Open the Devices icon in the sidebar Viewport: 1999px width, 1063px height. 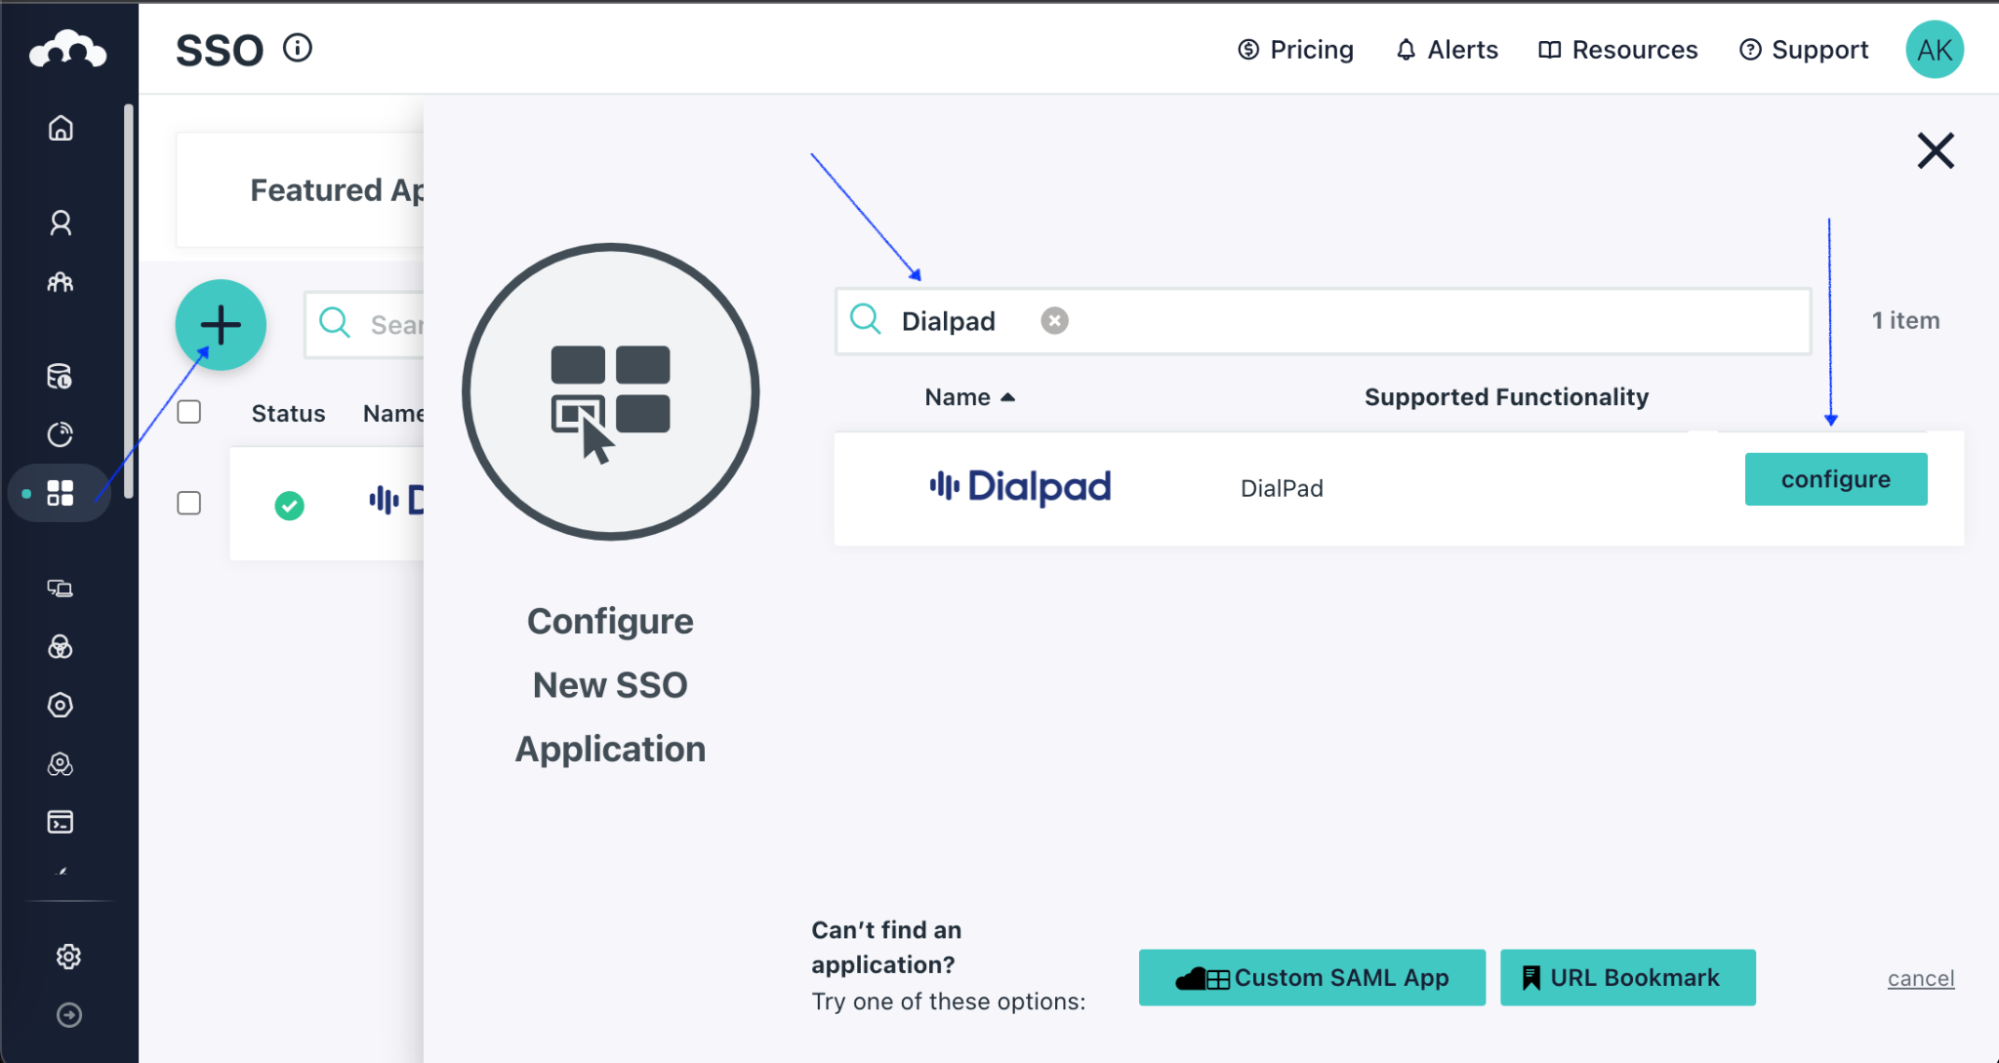(60, 588)
